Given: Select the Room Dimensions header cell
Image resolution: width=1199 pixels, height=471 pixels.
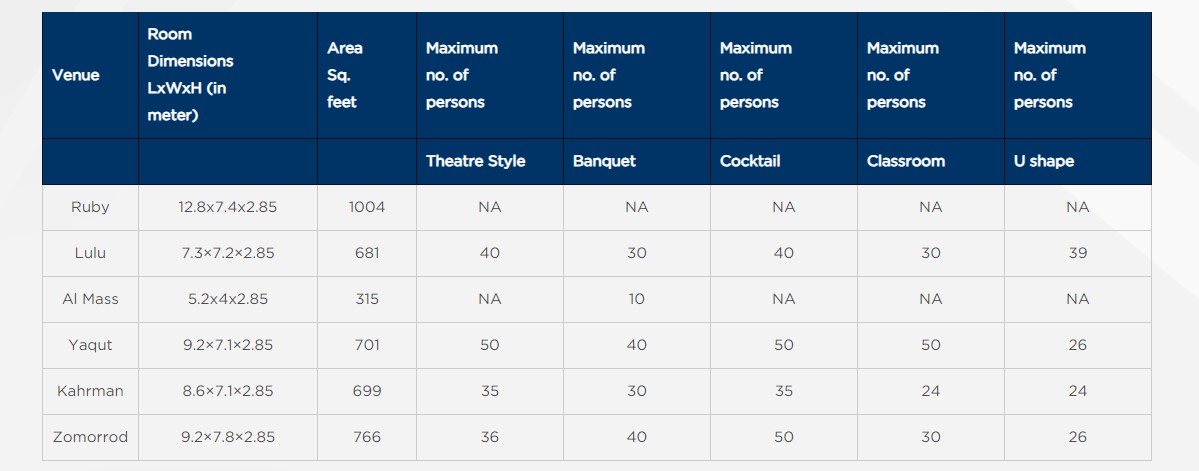Looking at the screenshot, I should point(190,75).
